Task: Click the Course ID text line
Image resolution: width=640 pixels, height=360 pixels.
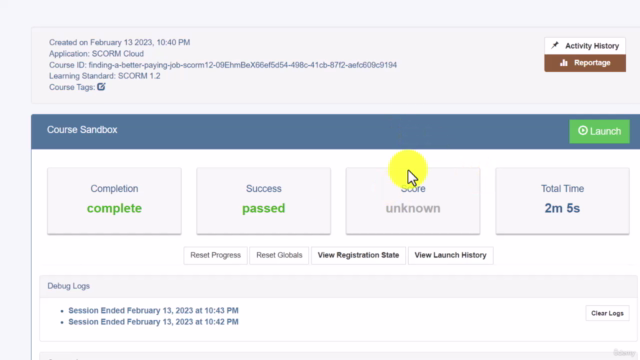Action: (223, 65)
